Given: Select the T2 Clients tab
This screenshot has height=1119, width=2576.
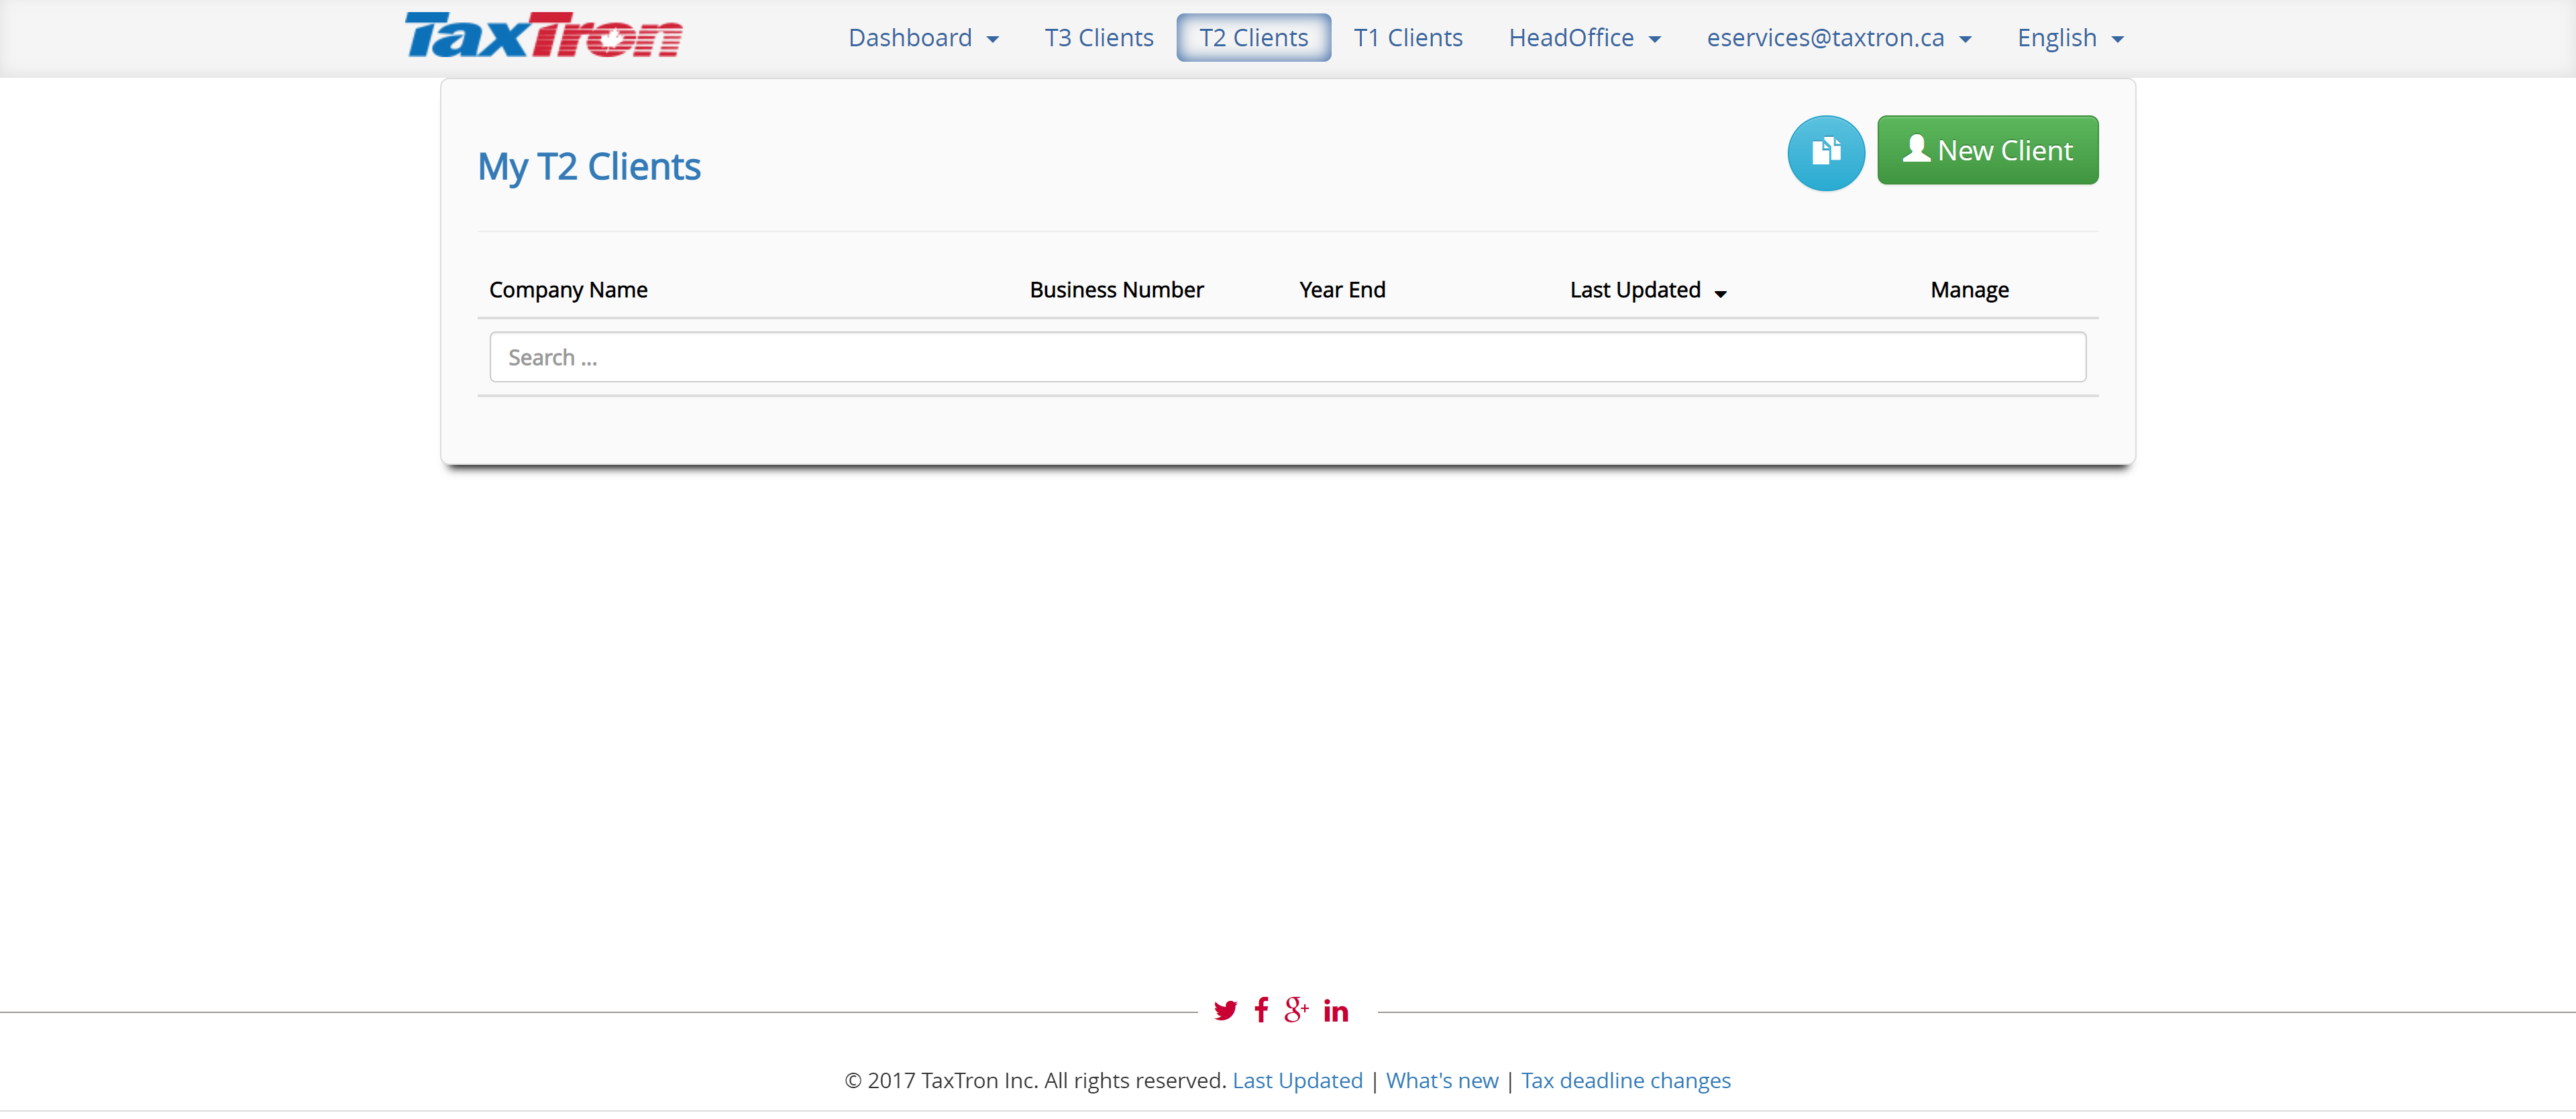Looking at the screenshot, I should coord(1253,38).
